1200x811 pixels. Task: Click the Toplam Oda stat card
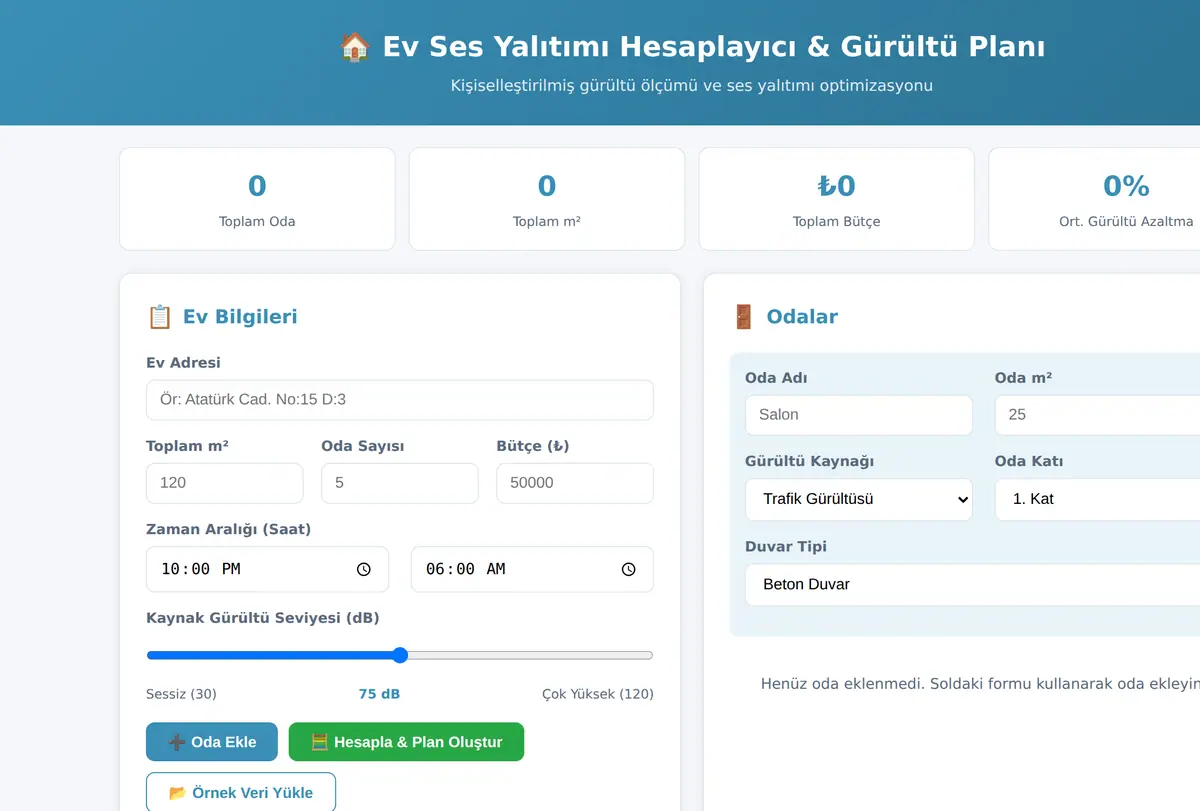(257, 199)
